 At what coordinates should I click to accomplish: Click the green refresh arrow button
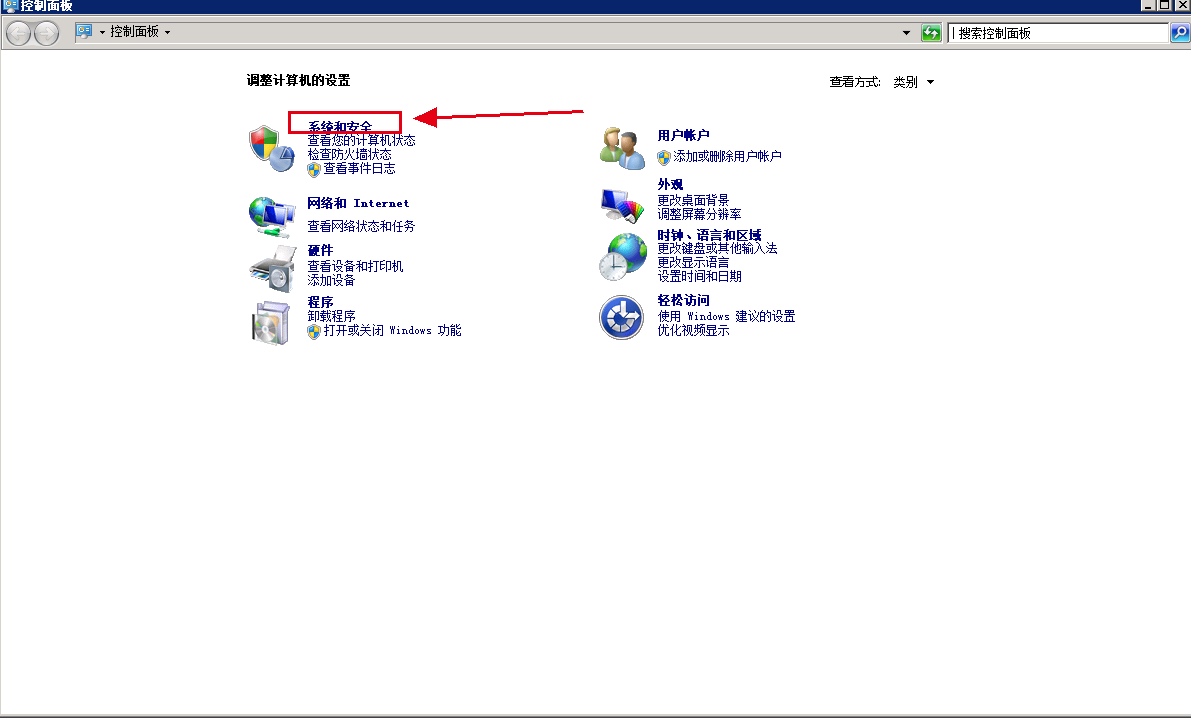click(x=930, y=32)
